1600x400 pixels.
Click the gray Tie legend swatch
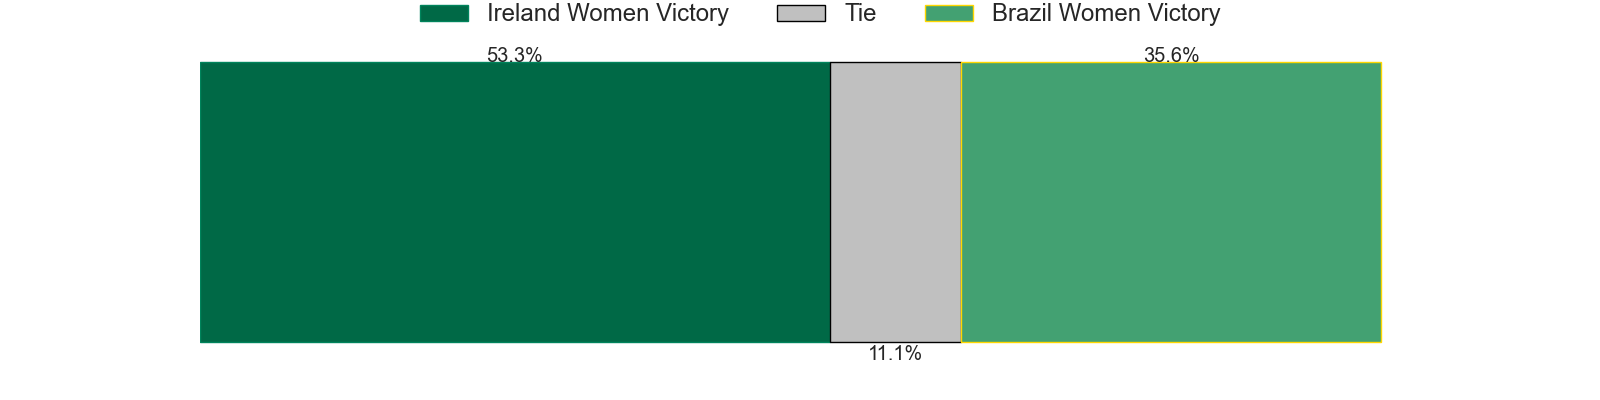pyautogui.click(x=801, y=13)
